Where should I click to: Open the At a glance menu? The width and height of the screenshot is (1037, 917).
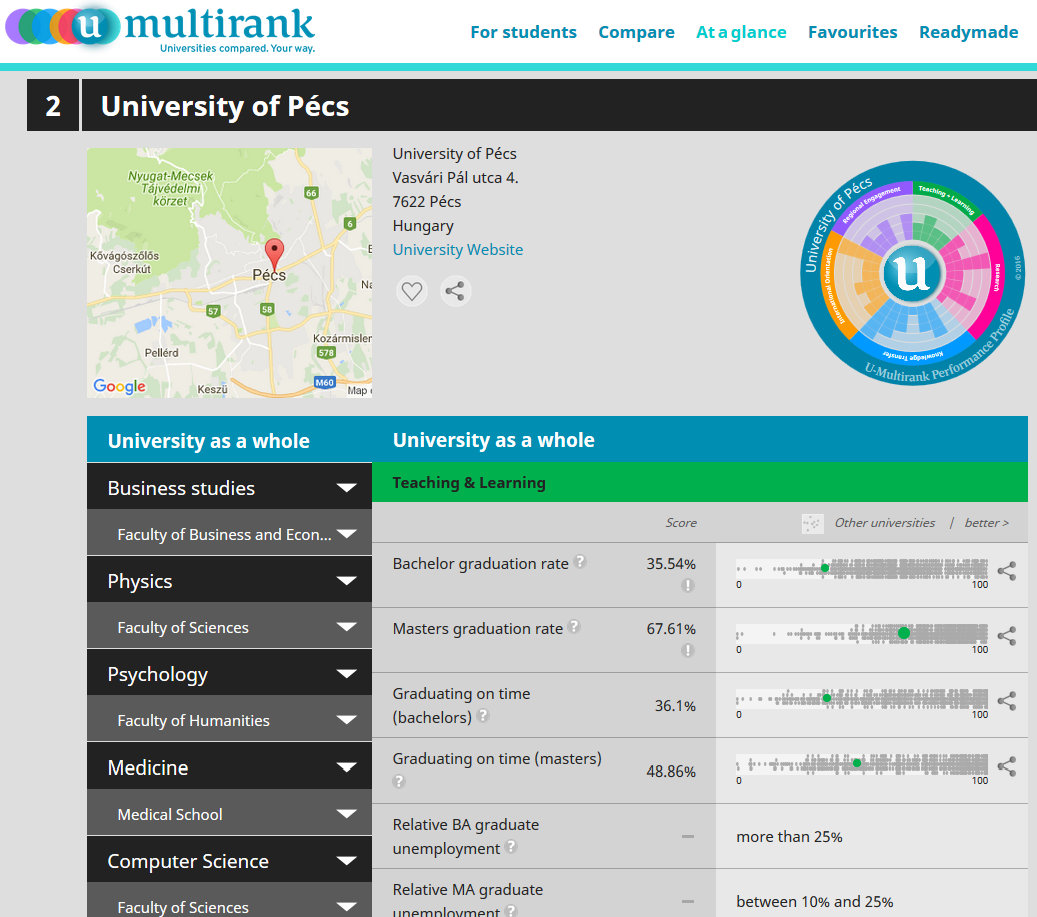tap(741, 32)
